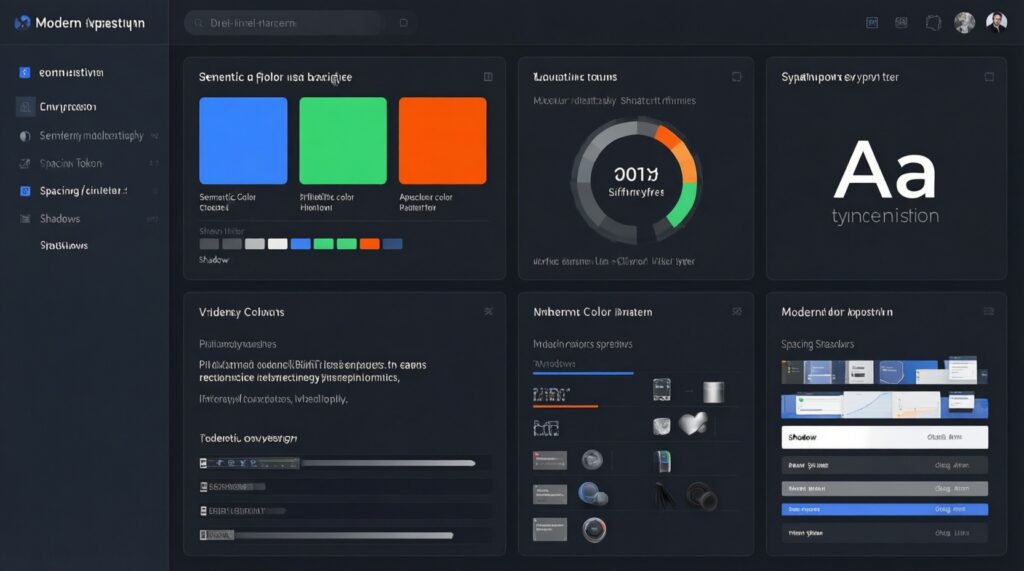This screenshot has width=1024, height=571.
Task: Click the gray sphere icon
Action: tap(592, 460)
